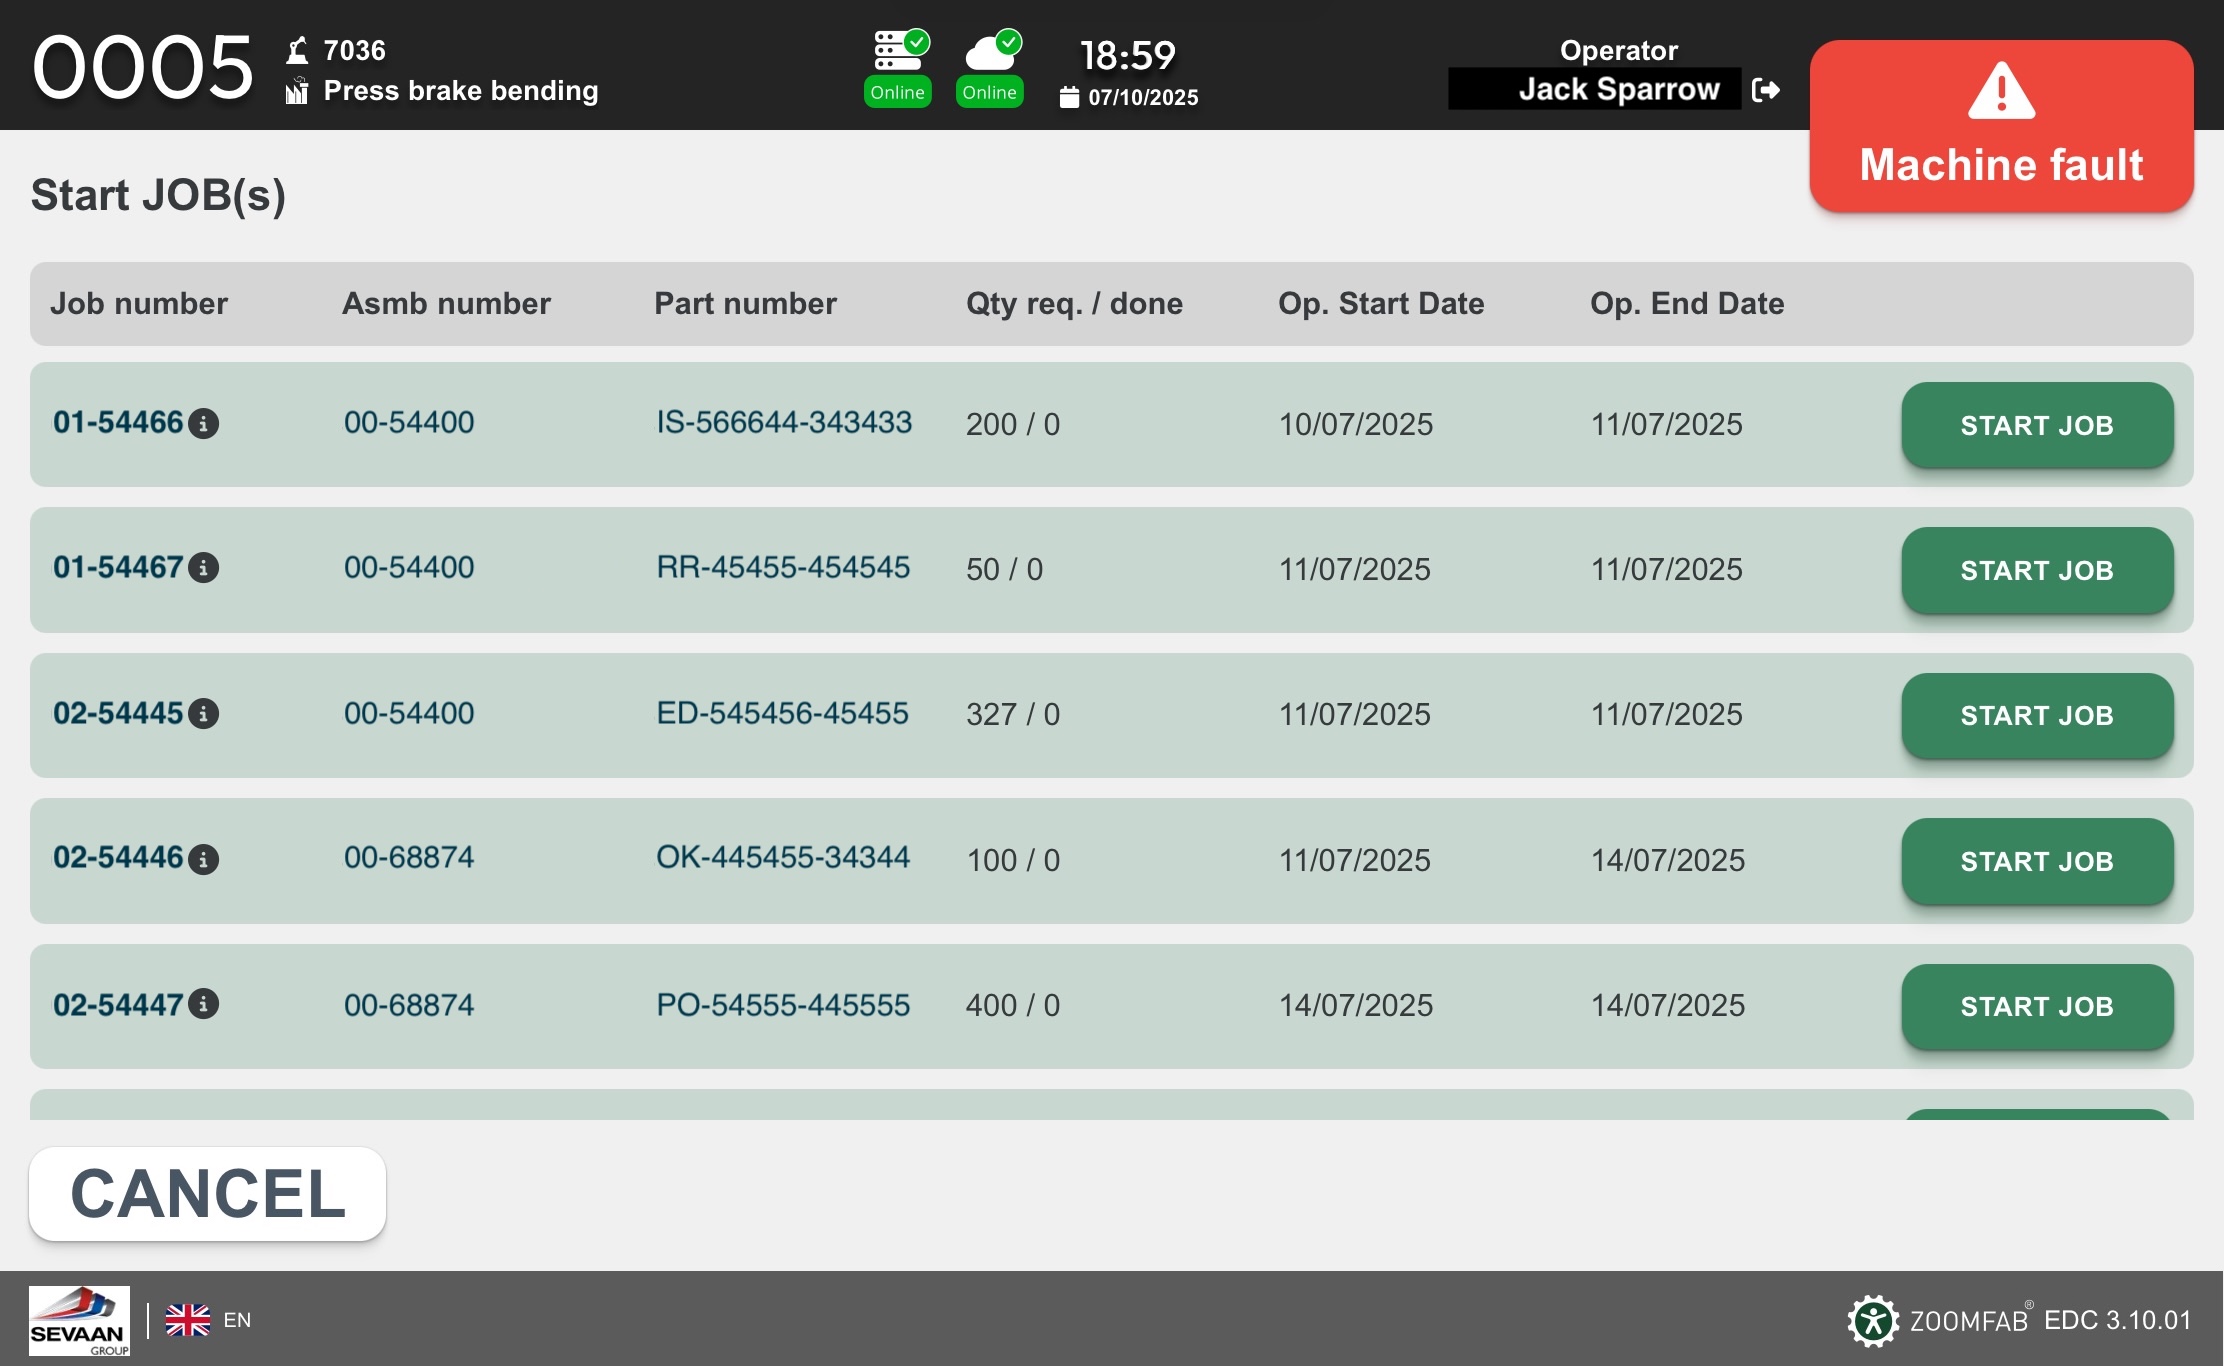
Task: Check cloud Online status icon
Action: pyautogui.click(x=990, y=52)
